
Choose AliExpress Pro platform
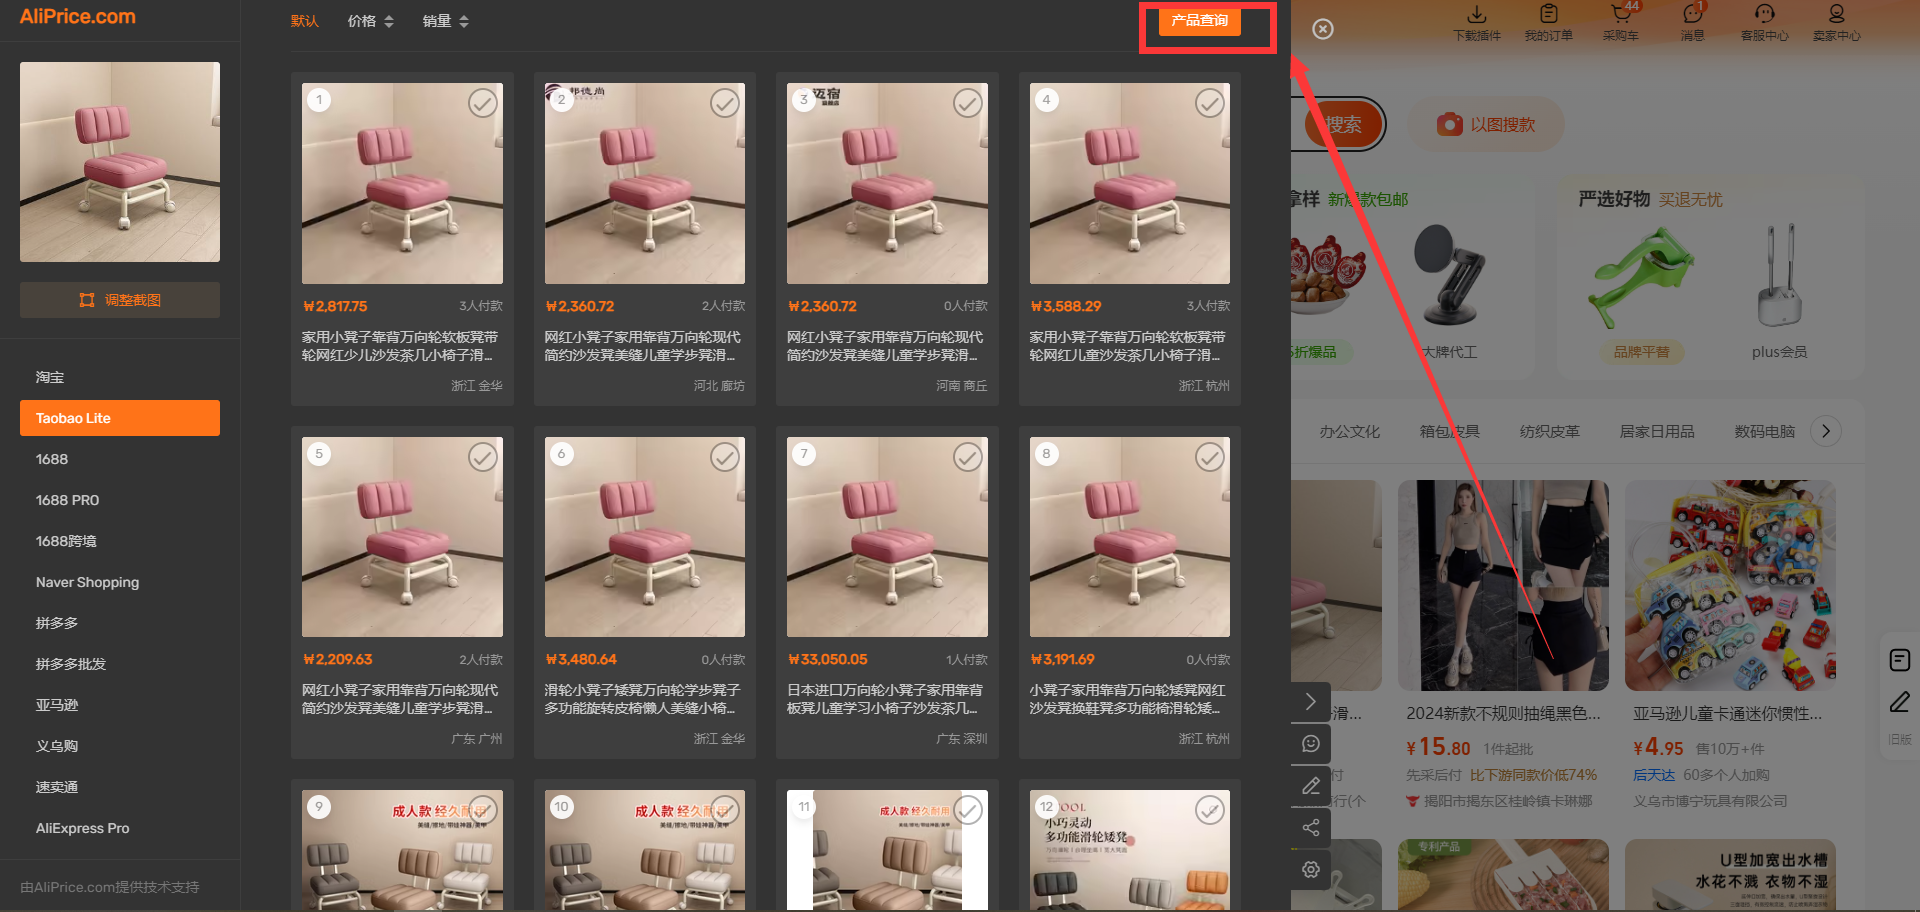tap(120, 828)
